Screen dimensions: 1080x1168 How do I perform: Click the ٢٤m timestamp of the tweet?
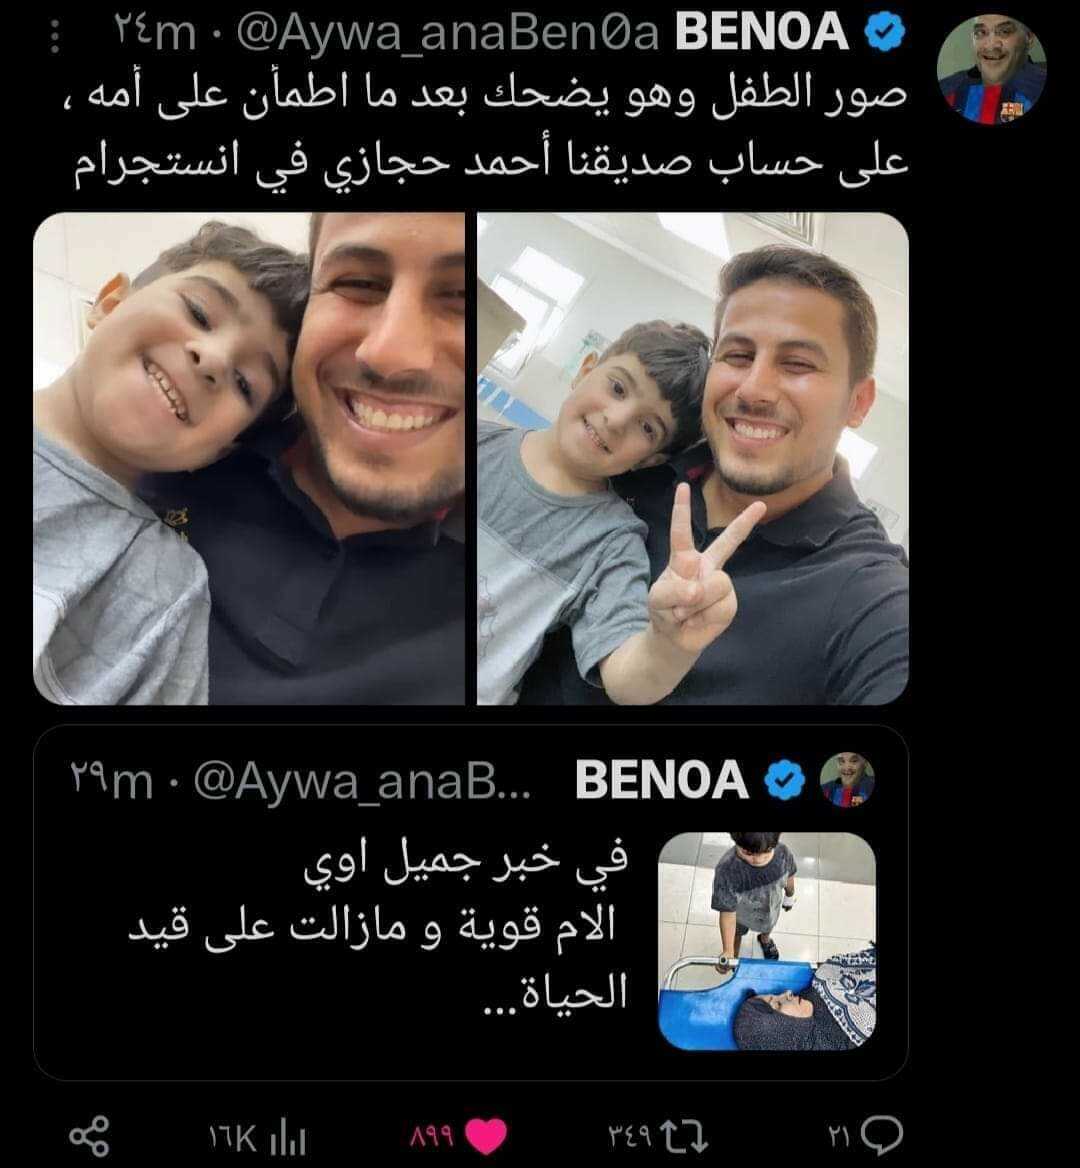pos(154,34)
